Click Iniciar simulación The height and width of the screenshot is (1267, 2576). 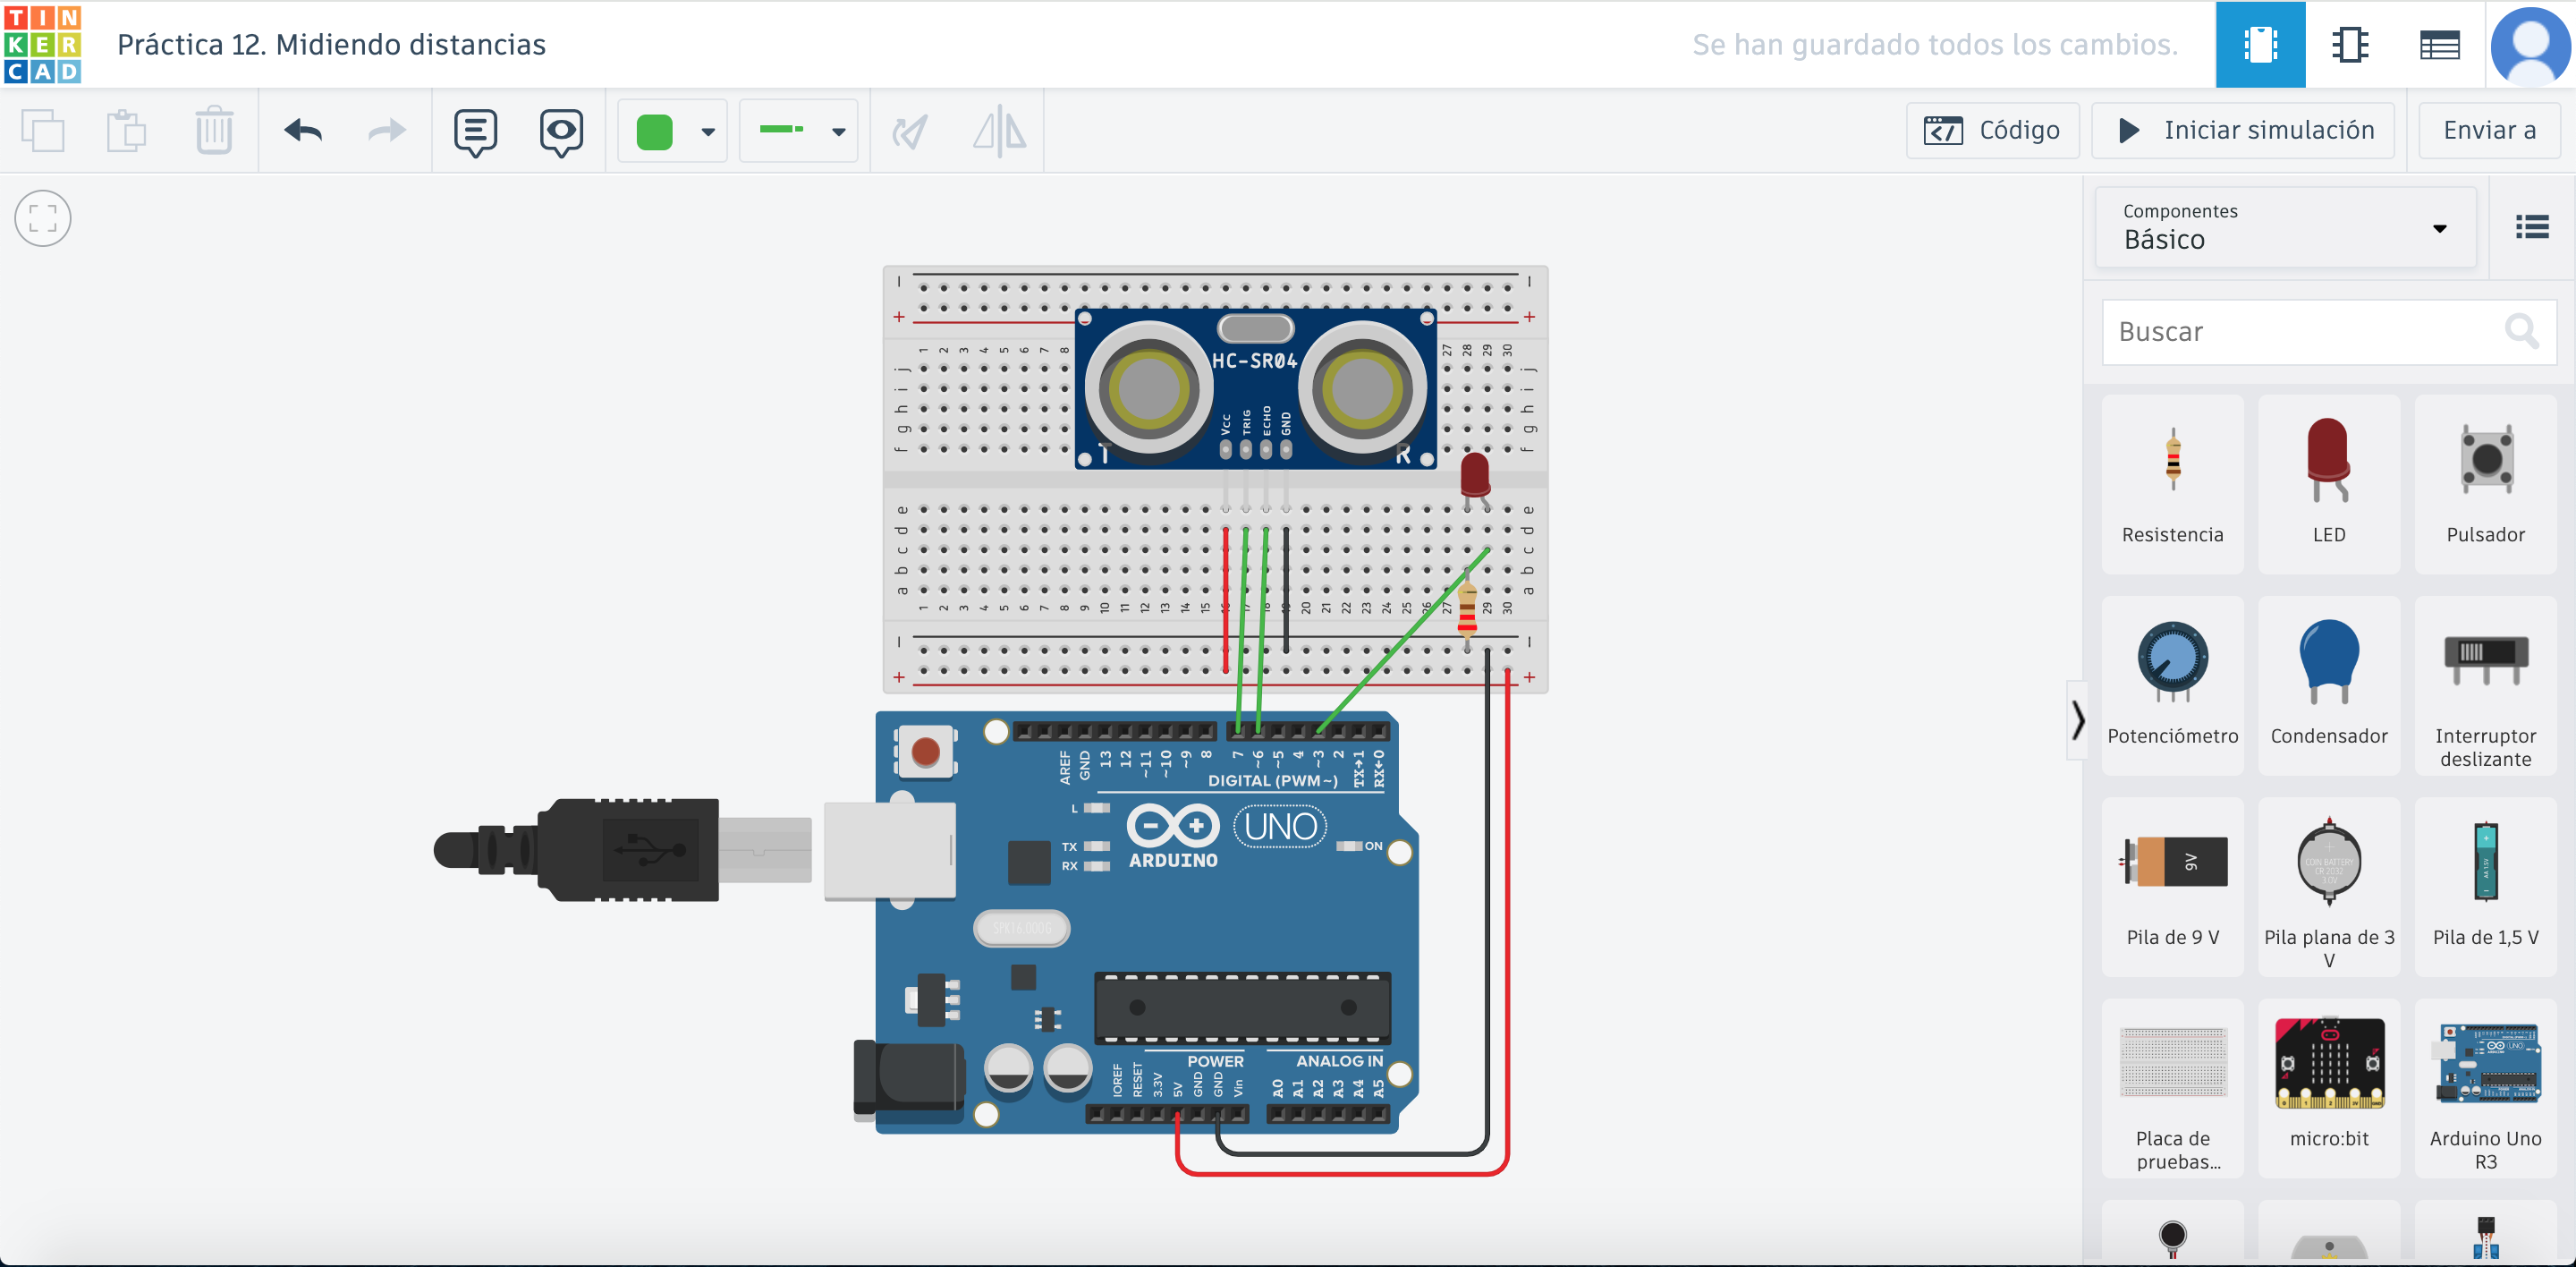(2243, 131)
